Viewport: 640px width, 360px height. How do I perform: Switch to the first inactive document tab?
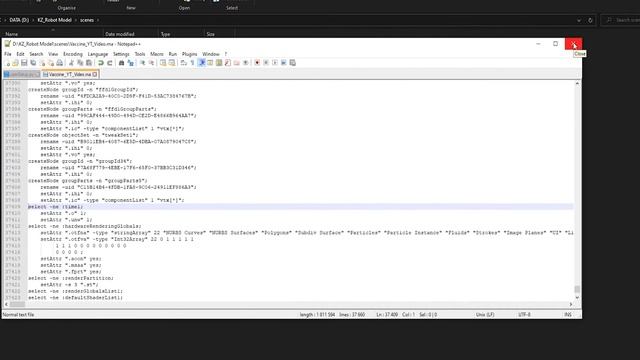coord(22,75)
